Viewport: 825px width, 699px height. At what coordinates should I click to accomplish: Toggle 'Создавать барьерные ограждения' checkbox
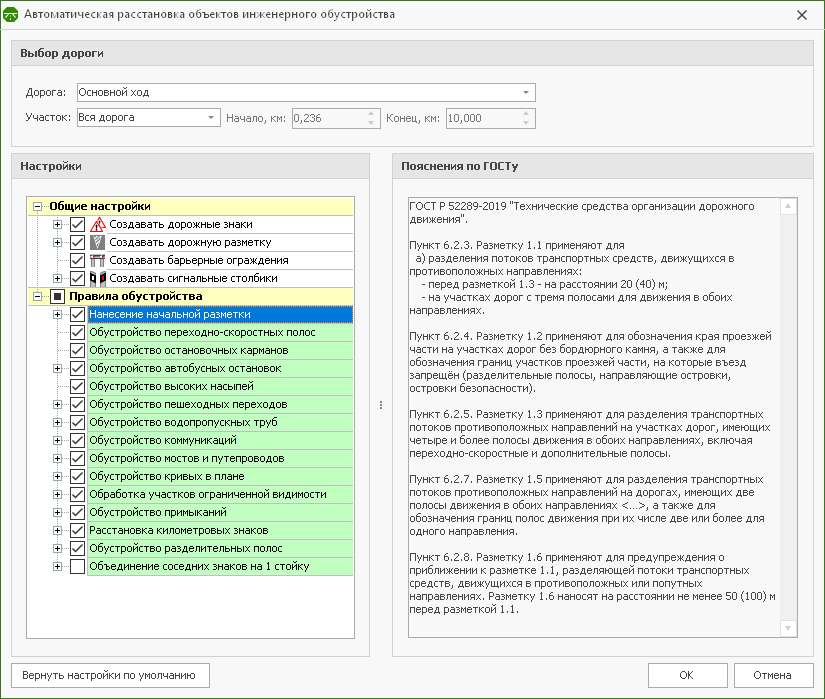click(77, 260)
